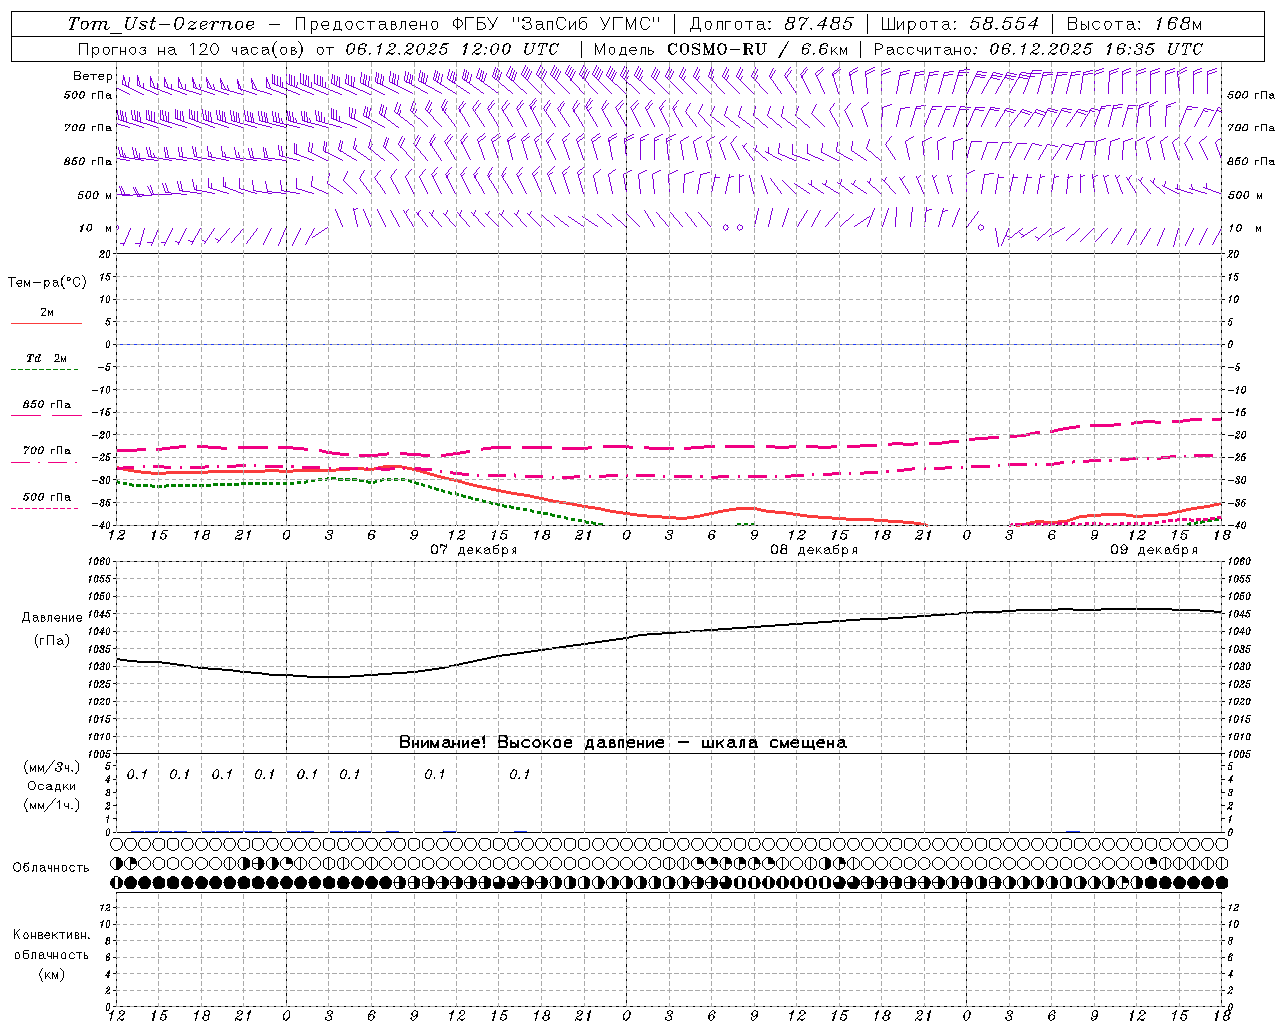Click the 'Тем-ра(°C)' temperature label

pos(47,283)
